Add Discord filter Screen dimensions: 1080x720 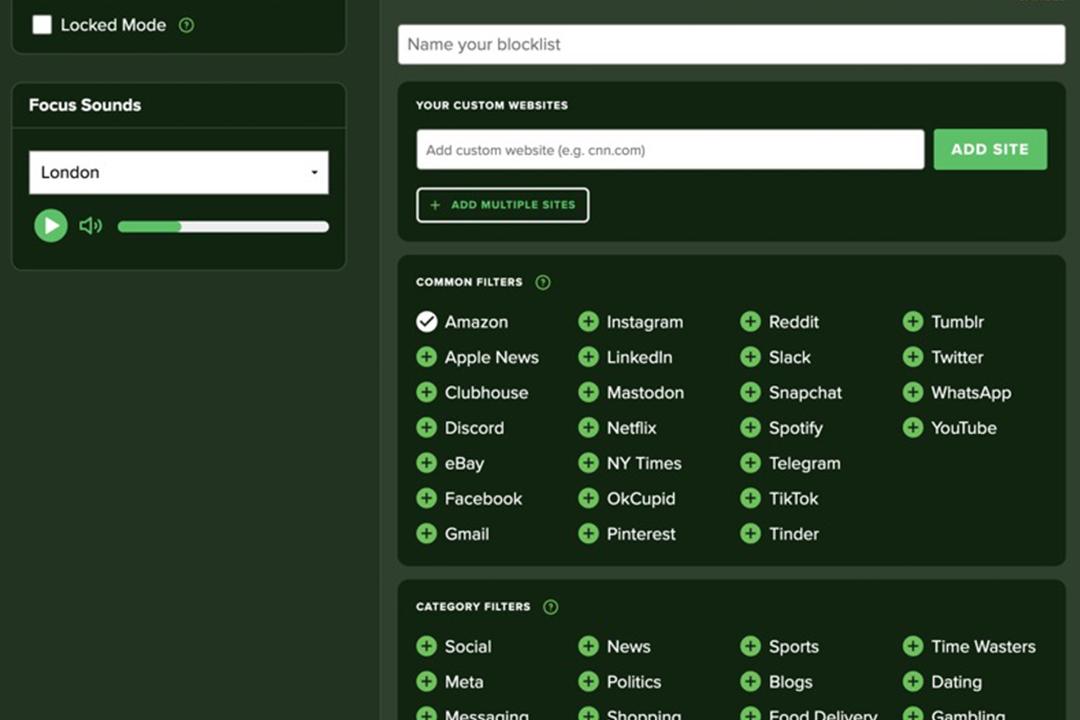coord(426,428)
